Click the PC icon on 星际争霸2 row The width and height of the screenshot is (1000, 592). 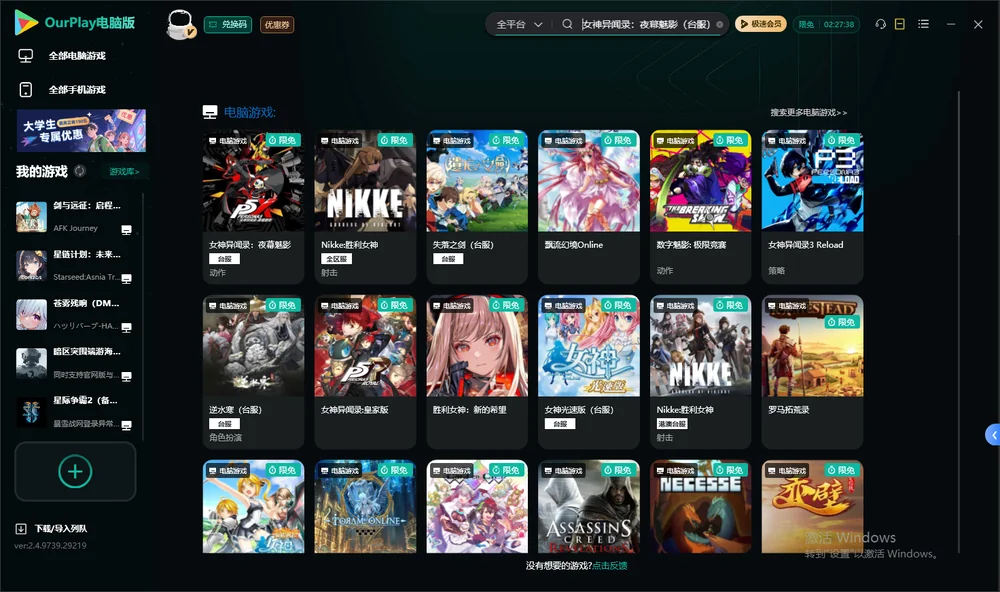[x=126, y=426]
